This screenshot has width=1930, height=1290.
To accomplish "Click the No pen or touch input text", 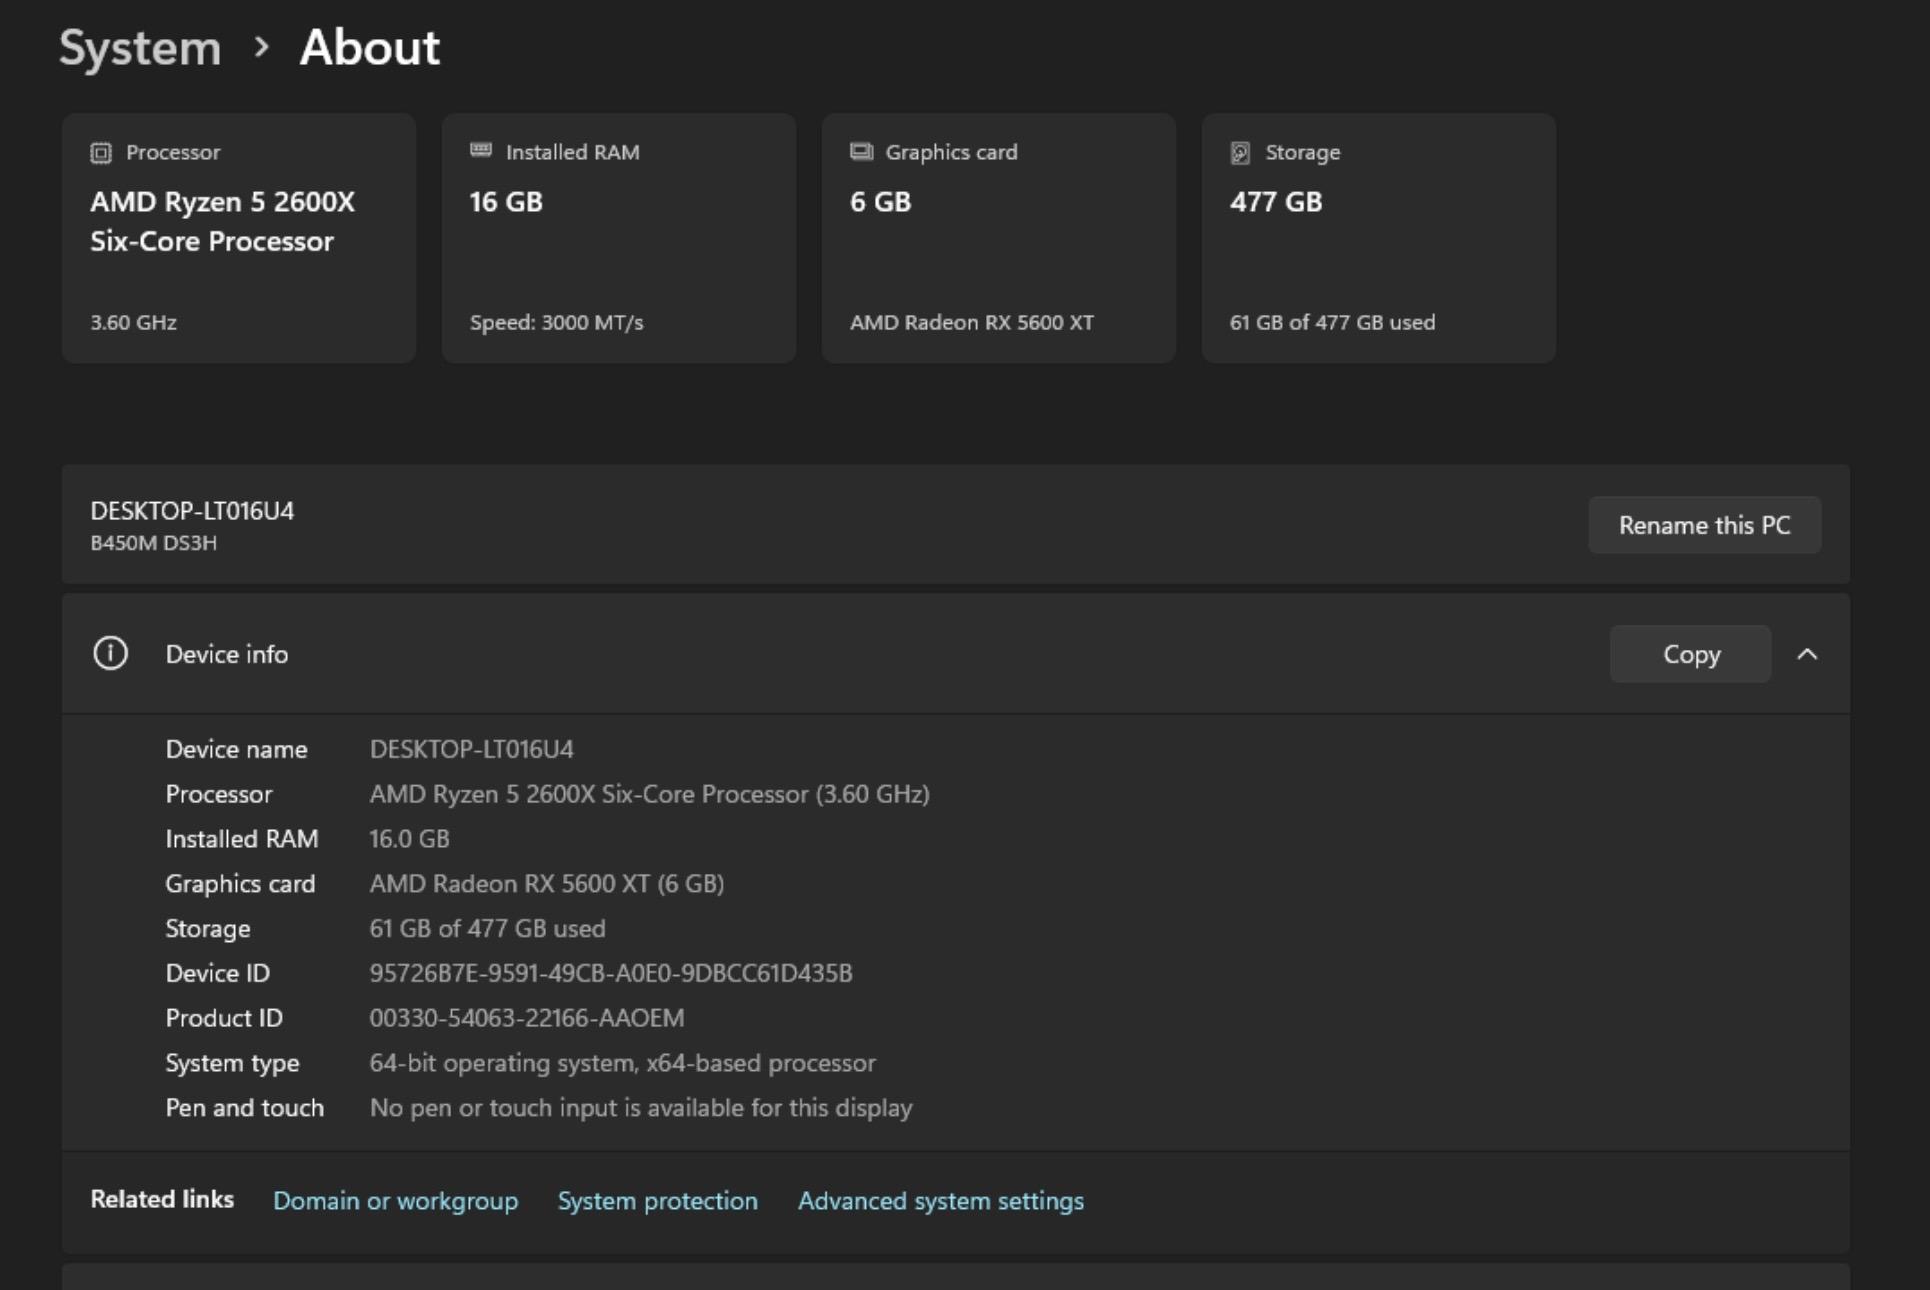I will pos(640,1108).
